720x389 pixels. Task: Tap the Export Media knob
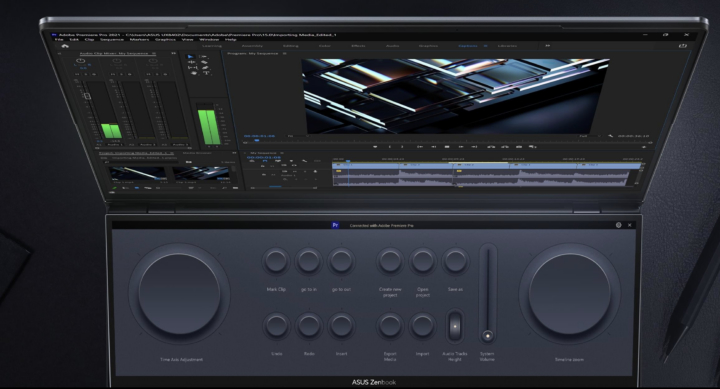[390, 326]
